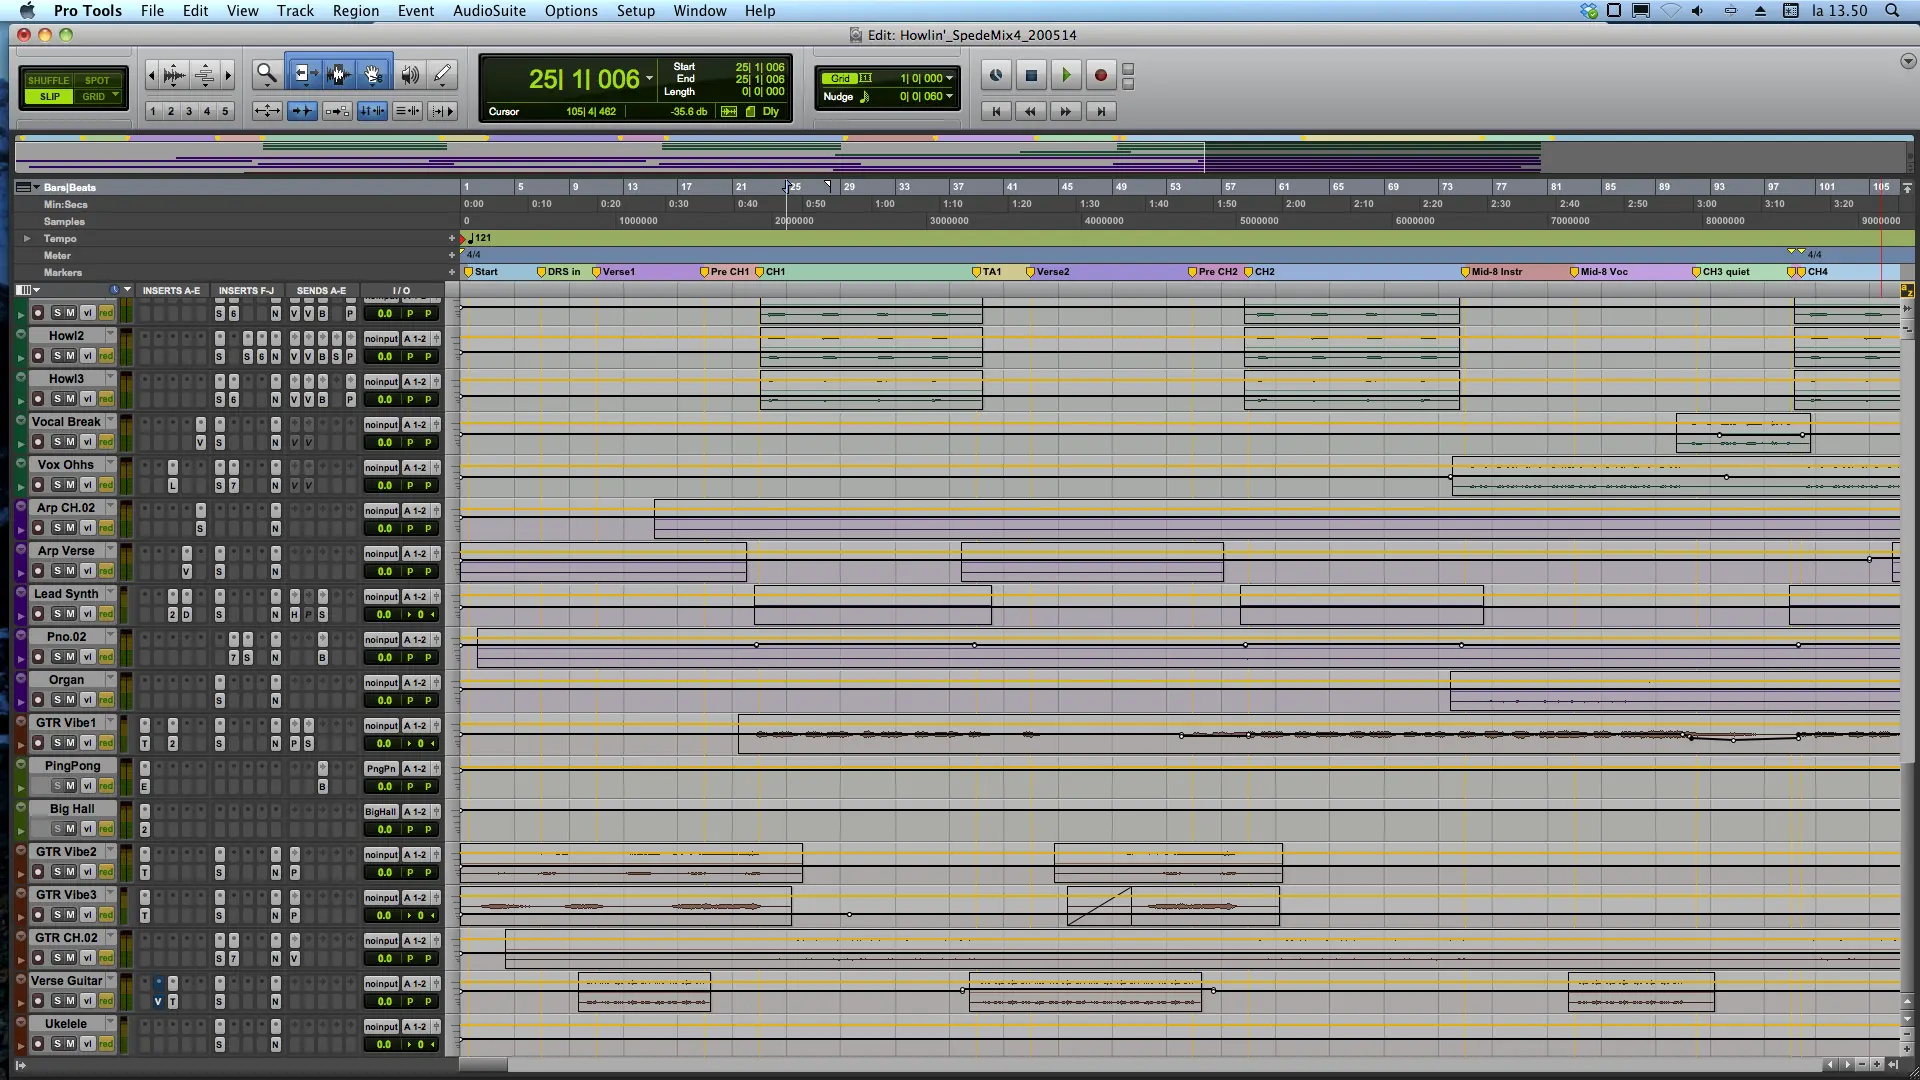1920x1080 pixels.
Task: Open the Window menu
Action: pyautogui.click(x=700, y=11)
